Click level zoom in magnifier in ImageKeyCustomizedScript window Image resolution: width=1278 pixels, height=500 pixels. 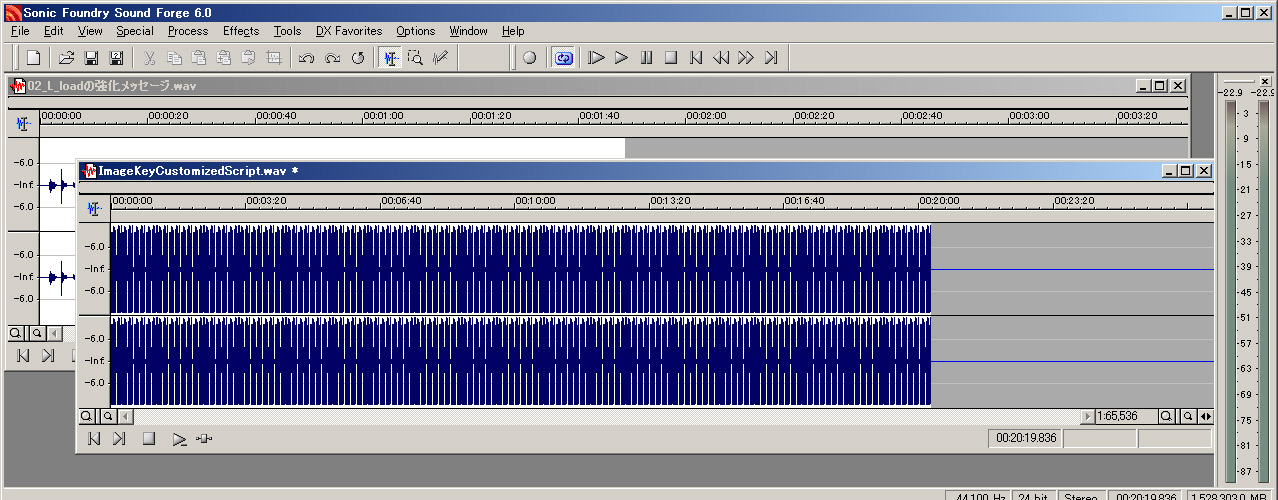coord(107,416)
